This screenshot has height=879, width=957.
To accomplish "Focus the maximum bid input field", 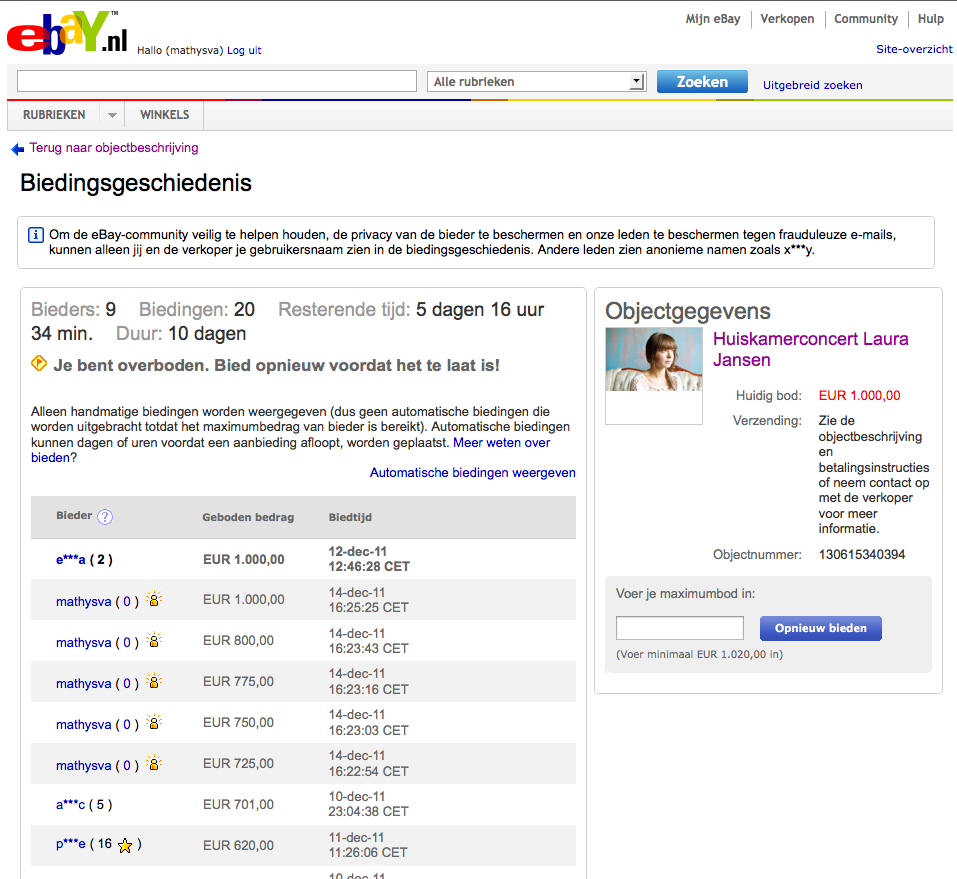I will tap(679, 628).
